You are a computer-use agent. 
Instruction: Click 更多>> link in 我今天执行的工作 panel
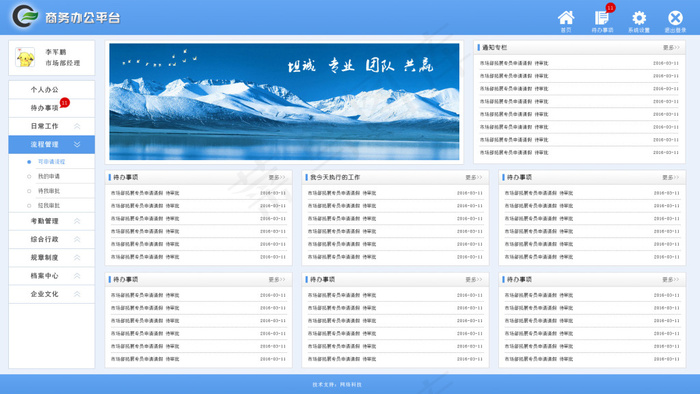(x=474, y=178)
